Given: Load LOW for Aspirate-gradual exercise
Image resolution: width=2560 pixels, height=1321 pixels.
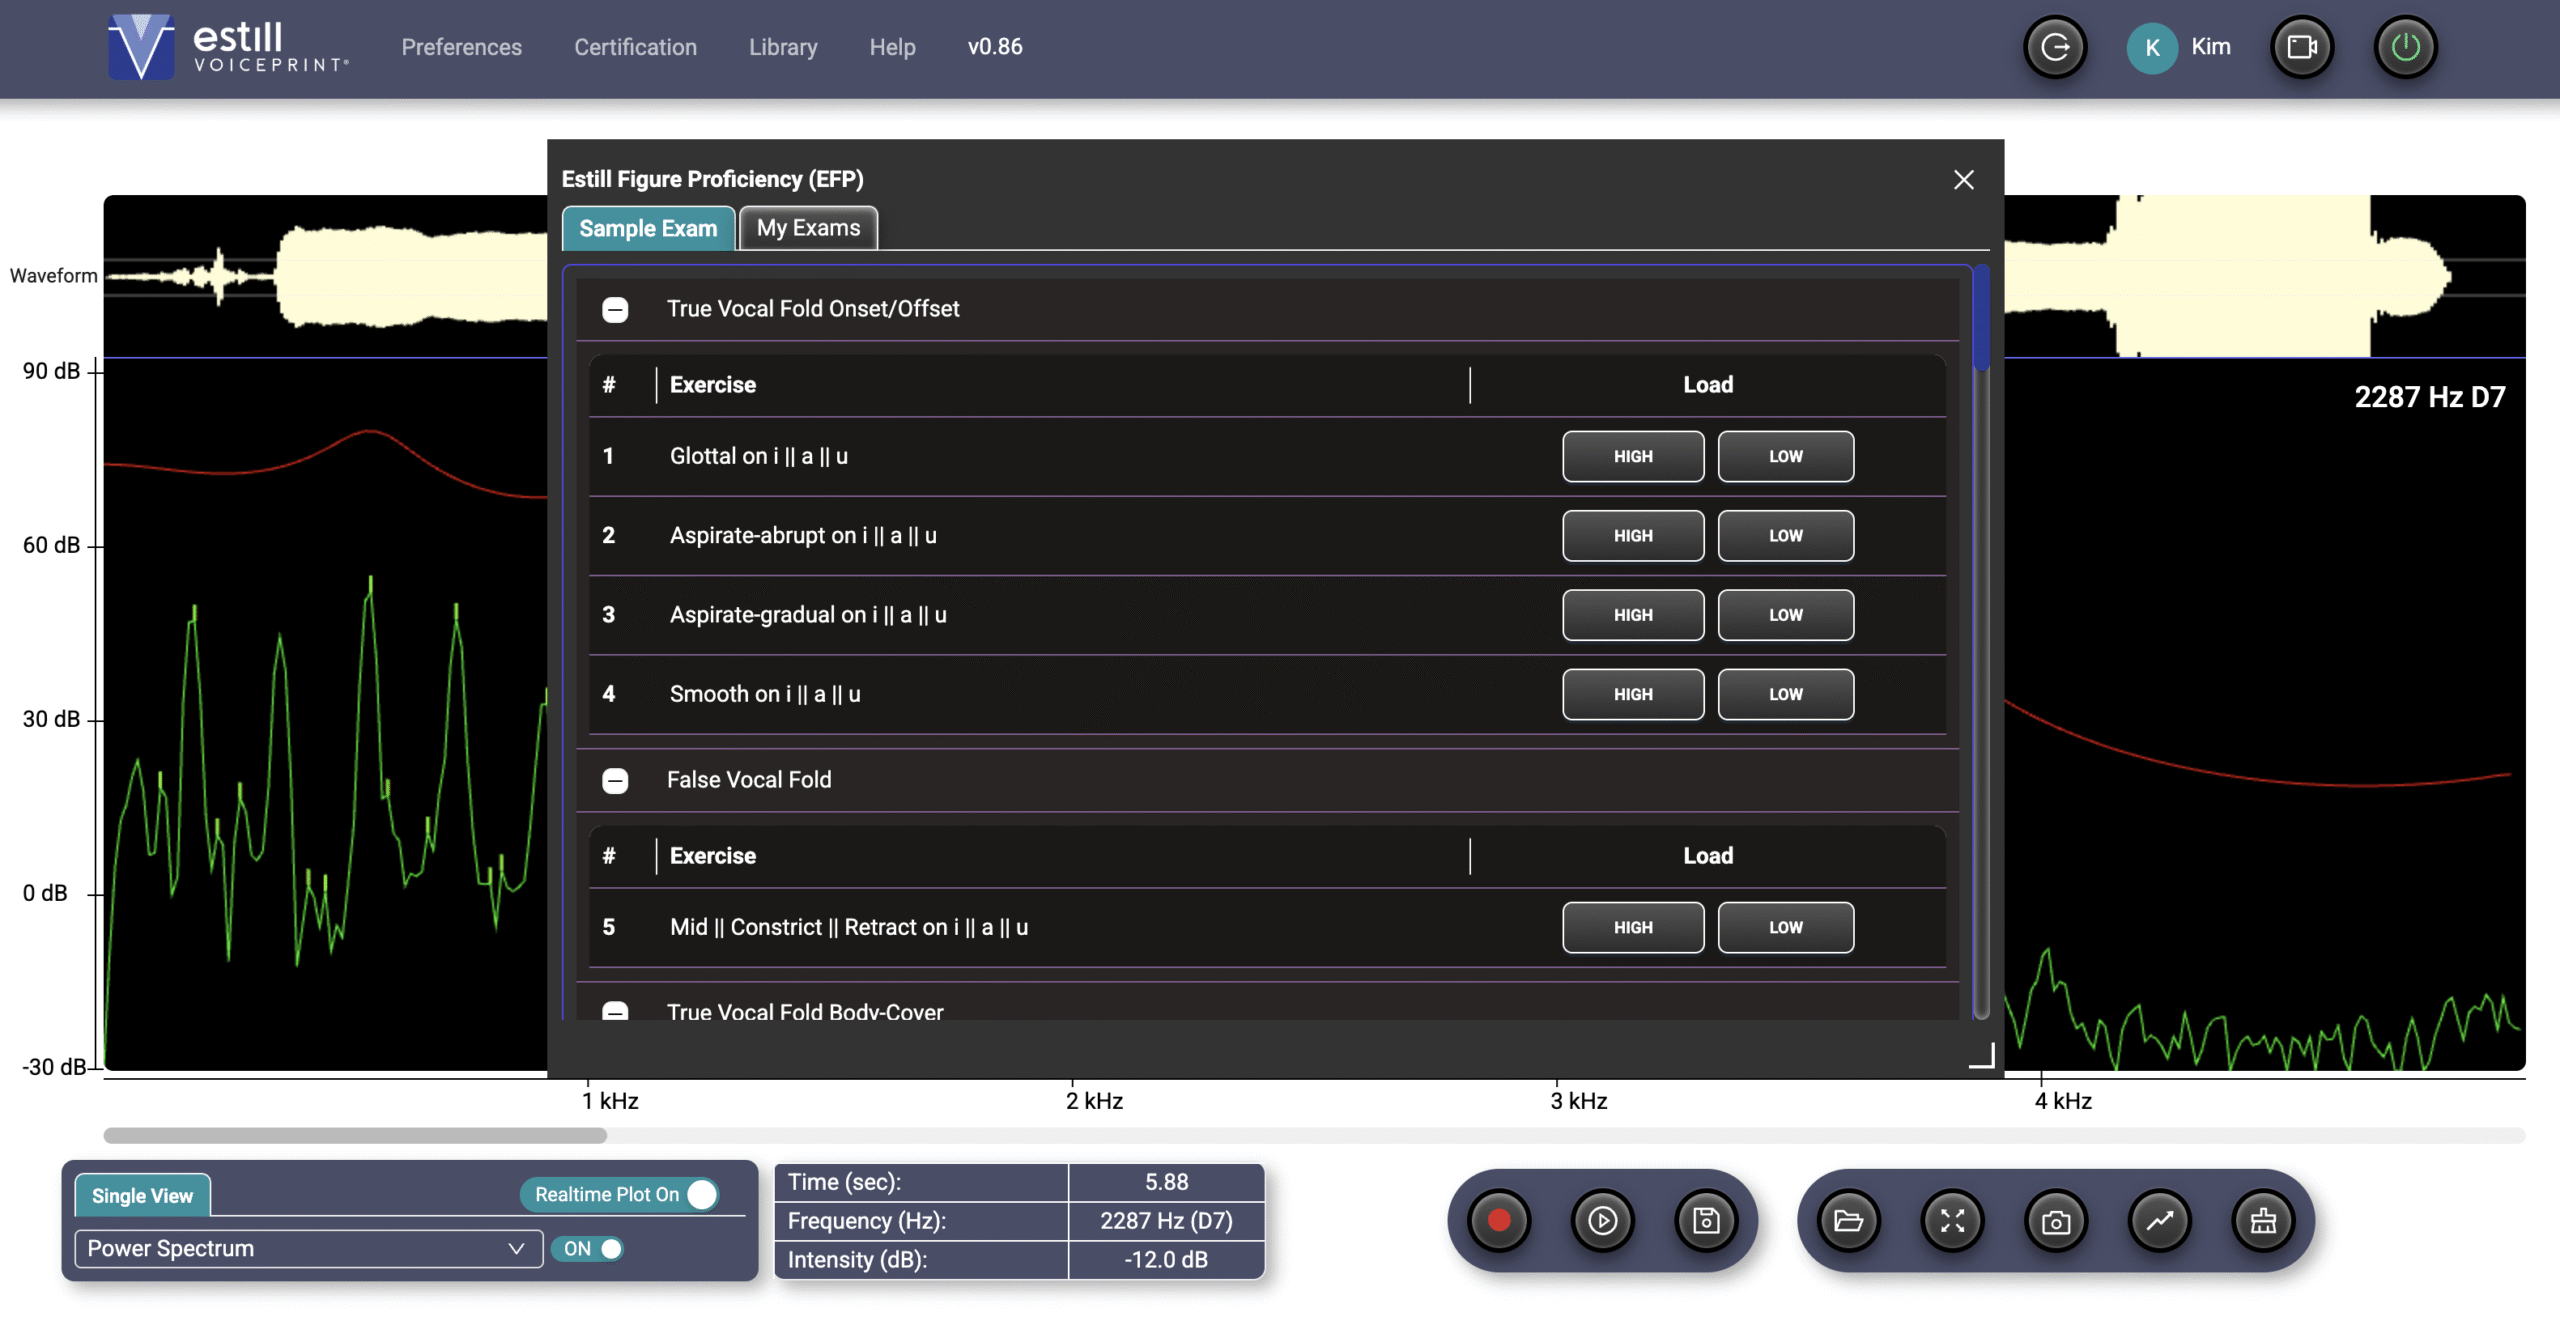Looking at the screenshot, I should pyautogui.click(x=1785, y=615).
